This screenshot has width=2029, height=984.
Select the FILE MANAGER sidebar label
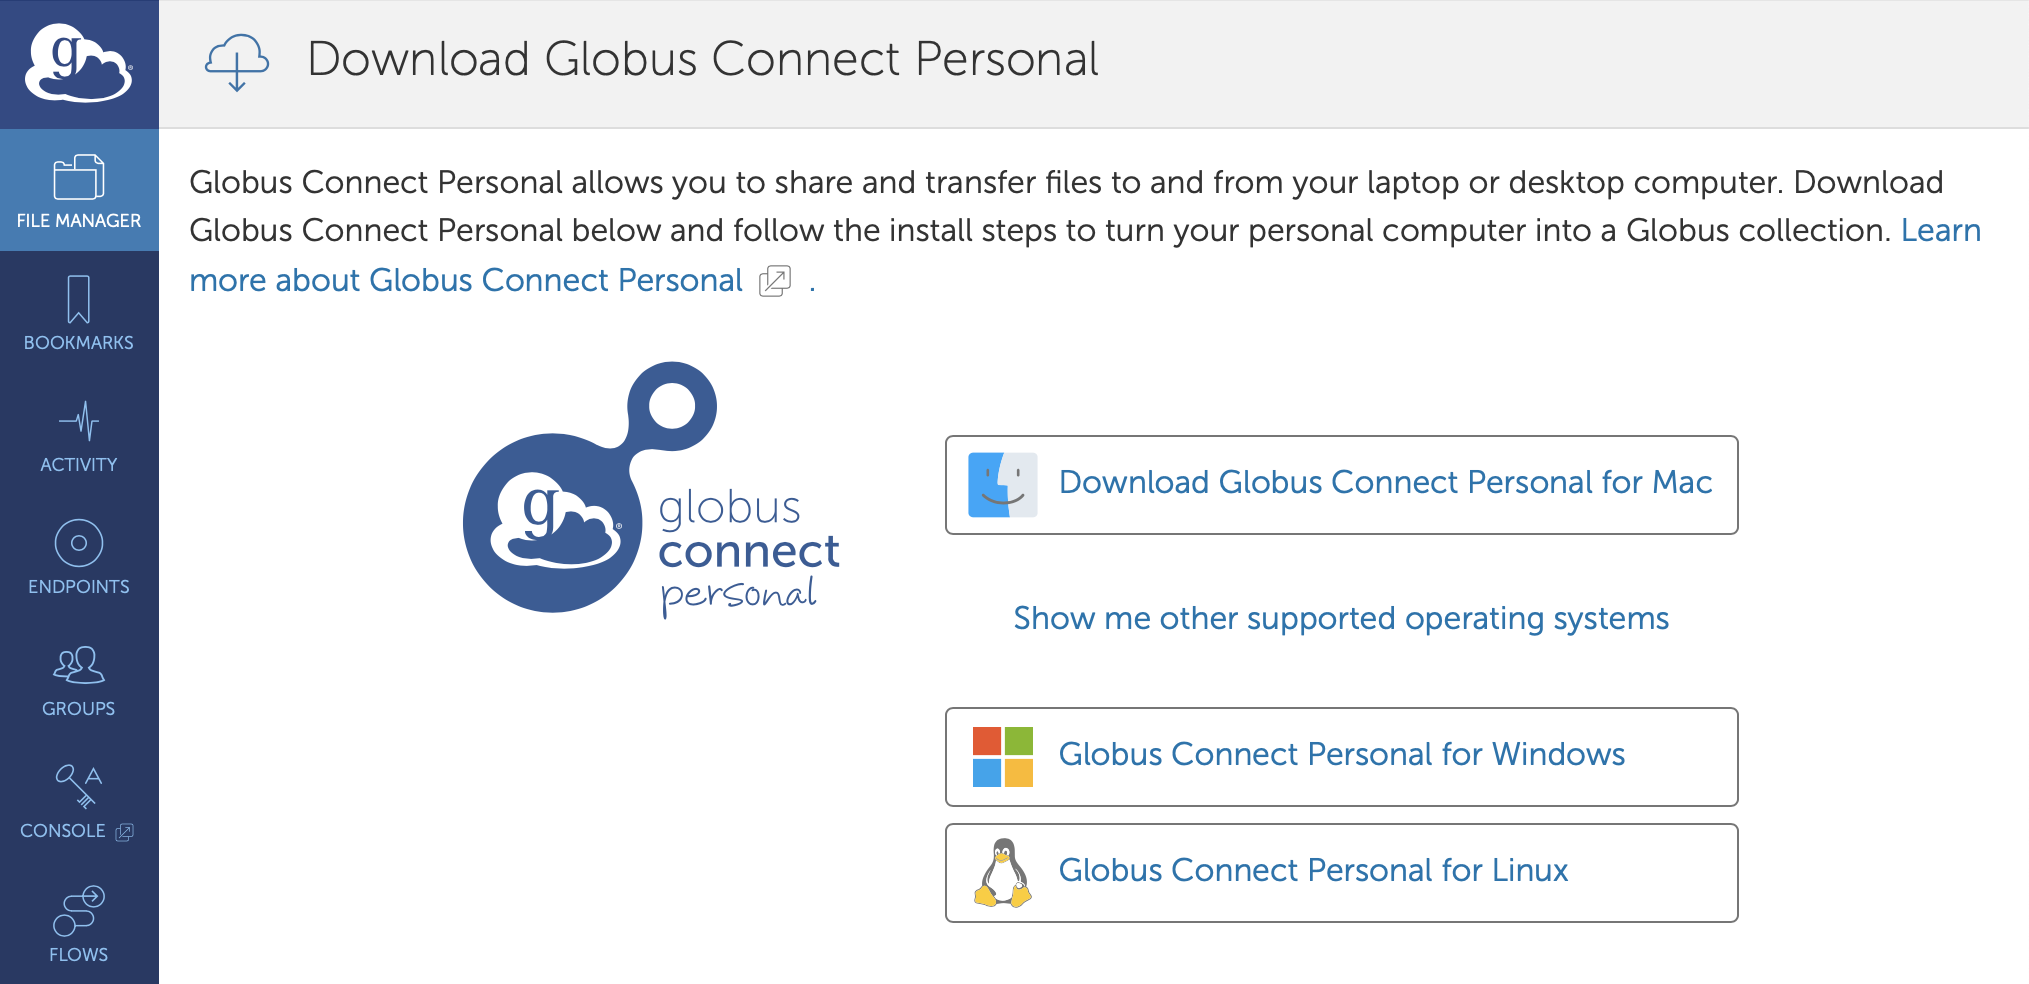(x=79, y=221)
